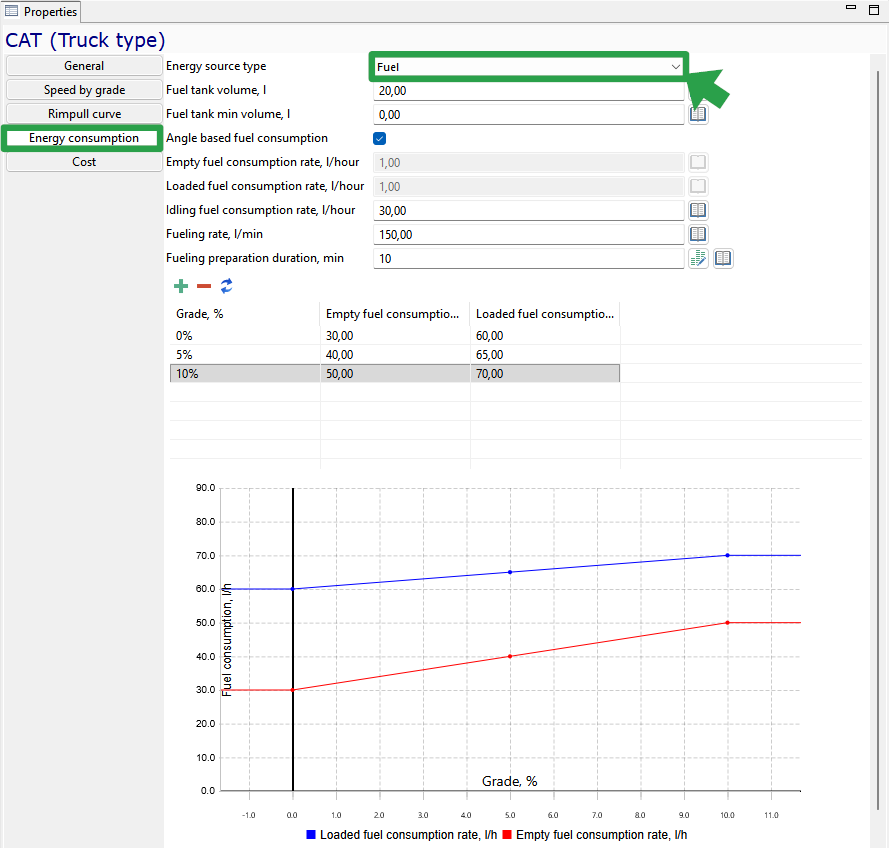Click the 70,00 loaded consumption cell
Image resolution: width=889 pixels, height=848 pixels.
click(x=545, y=374)
